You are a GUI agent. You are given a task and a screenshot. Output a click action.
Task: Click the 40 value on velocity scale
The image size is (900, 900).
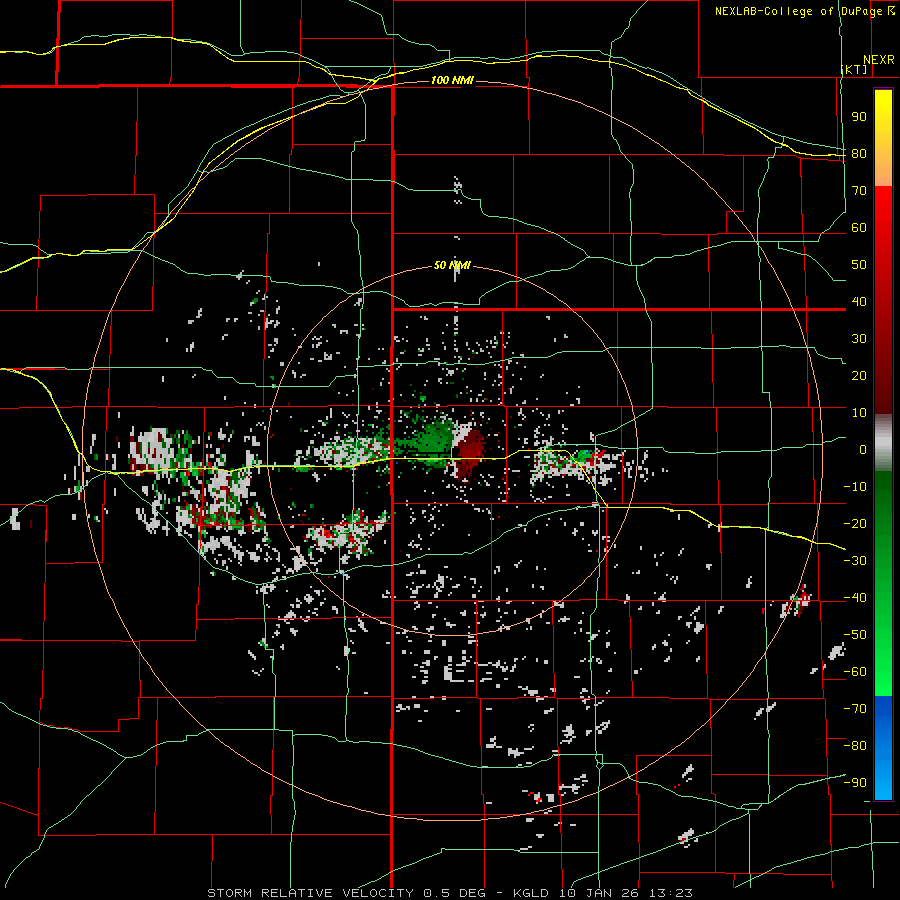(859, 301)
